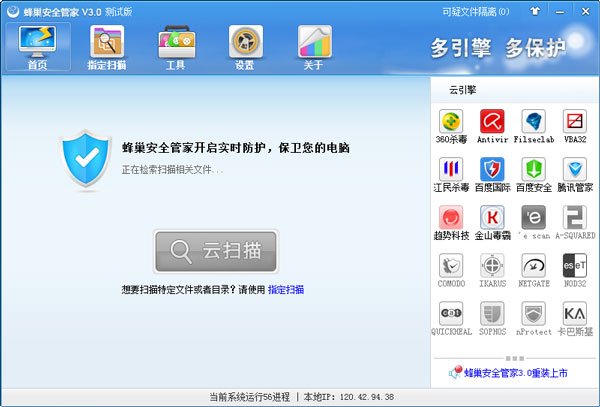Click the NOD32 engine icon
Viewport: 600px width, 407px height.
coord(575,265)
